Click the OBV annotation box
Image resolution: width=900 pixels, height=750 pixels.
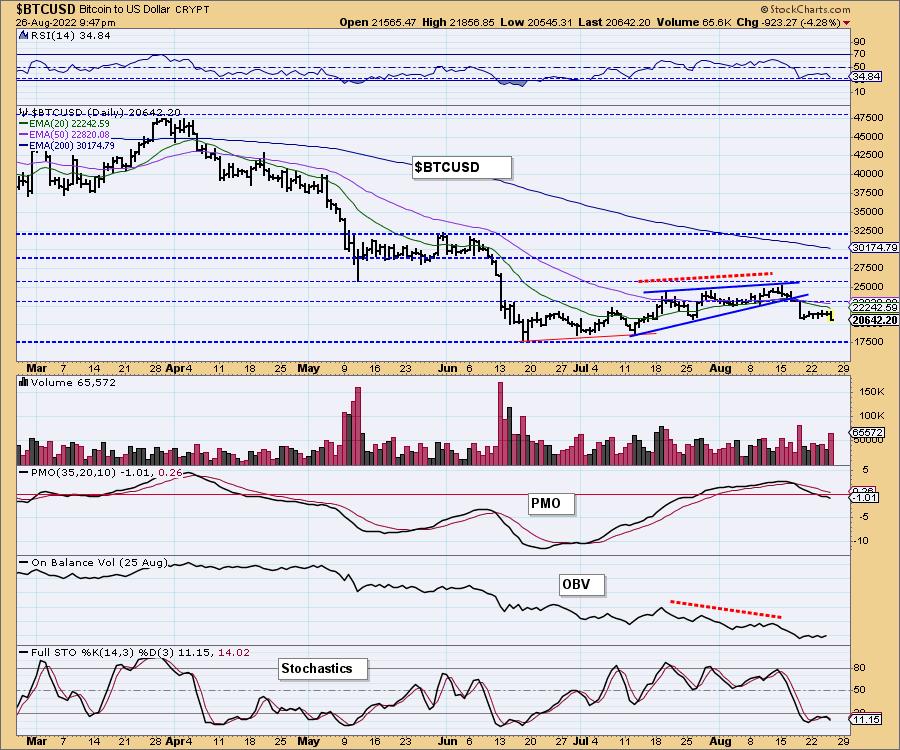581,585
